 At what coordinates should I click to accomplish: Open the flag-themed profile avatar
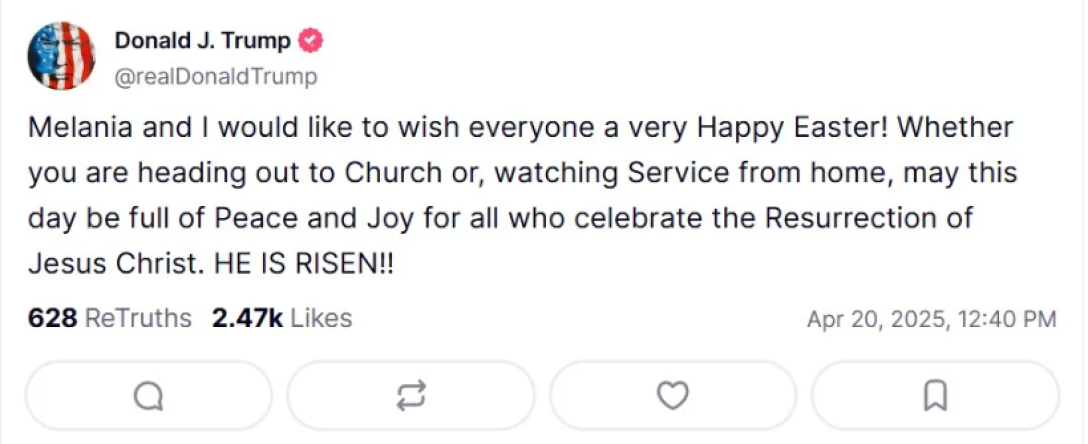pyautogui.click(x=61, y=56)
